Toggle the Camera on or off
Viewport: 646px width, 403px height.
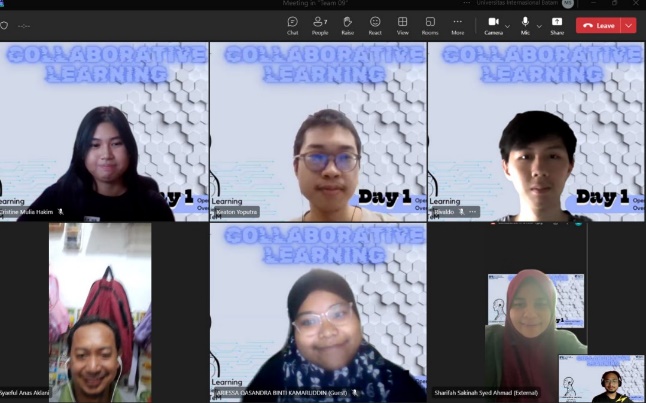493,26
